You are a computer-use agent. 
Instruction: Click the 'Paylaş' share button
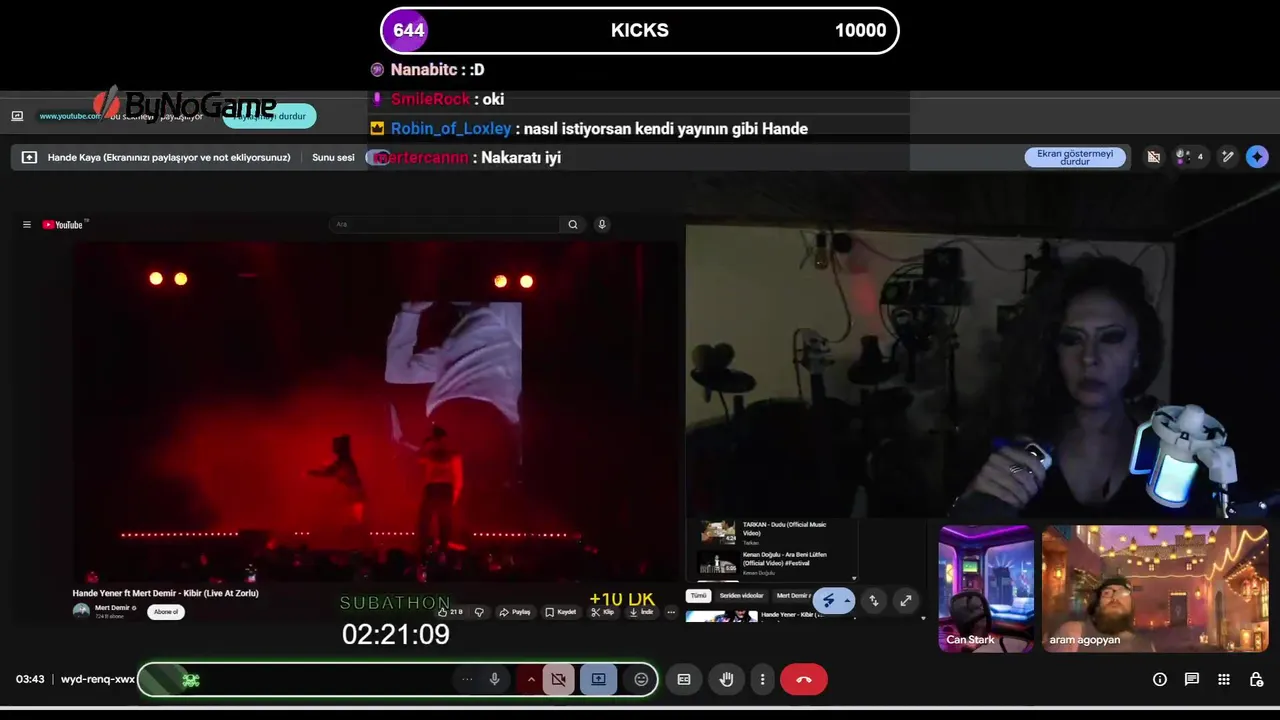[x=515, y=612]
